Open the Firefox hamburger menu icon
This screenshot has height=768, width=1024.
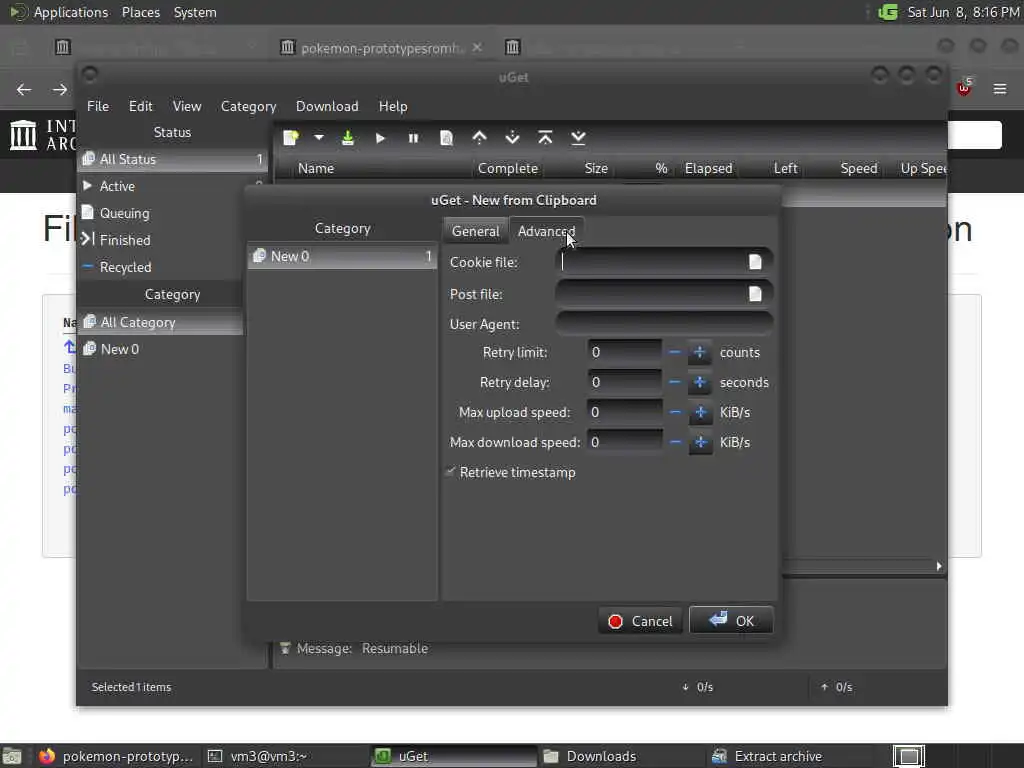point(1000,89)
